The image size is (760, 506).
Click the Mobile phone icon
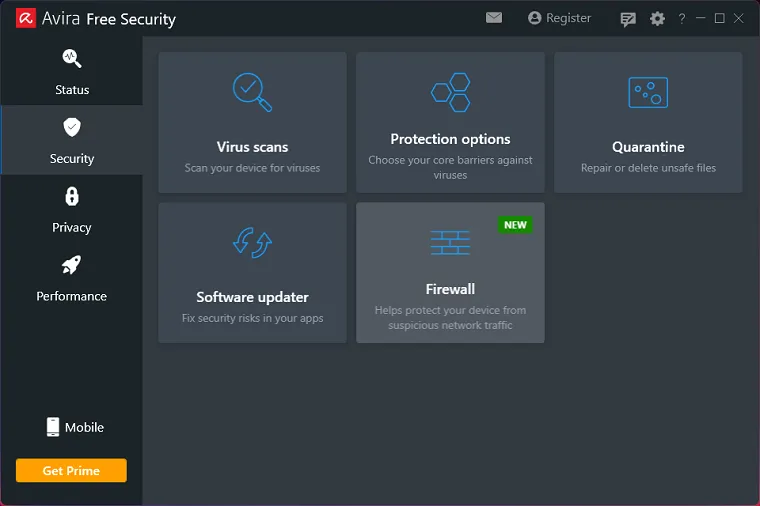pos(53,427)
